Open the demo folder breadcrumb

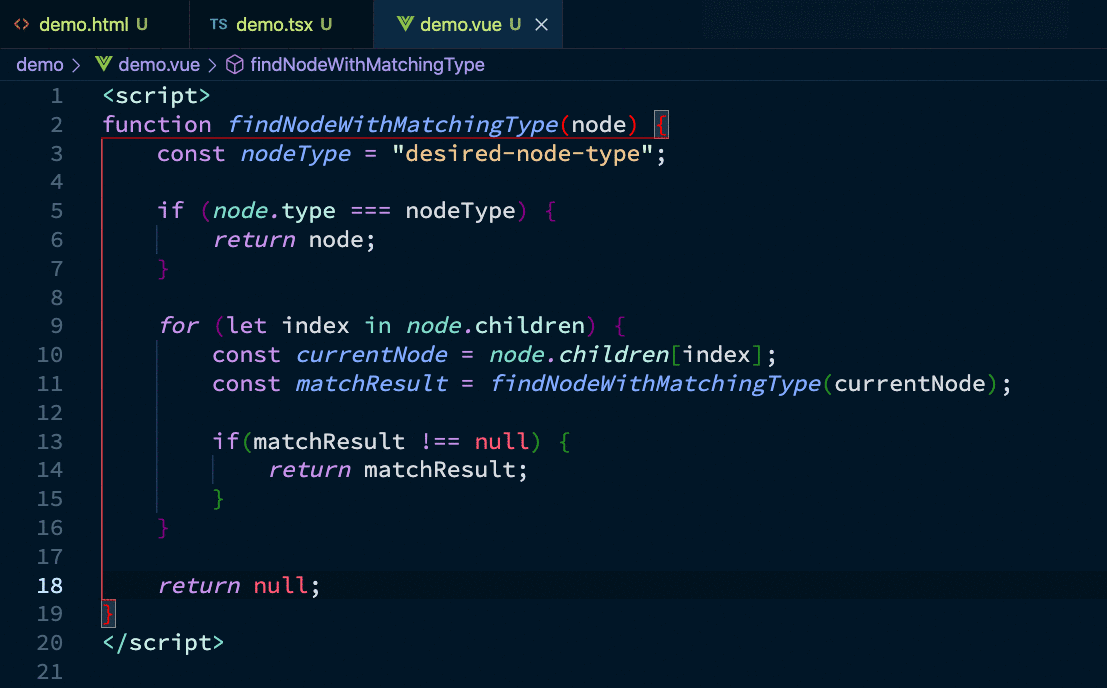click(x=40, y=65)
